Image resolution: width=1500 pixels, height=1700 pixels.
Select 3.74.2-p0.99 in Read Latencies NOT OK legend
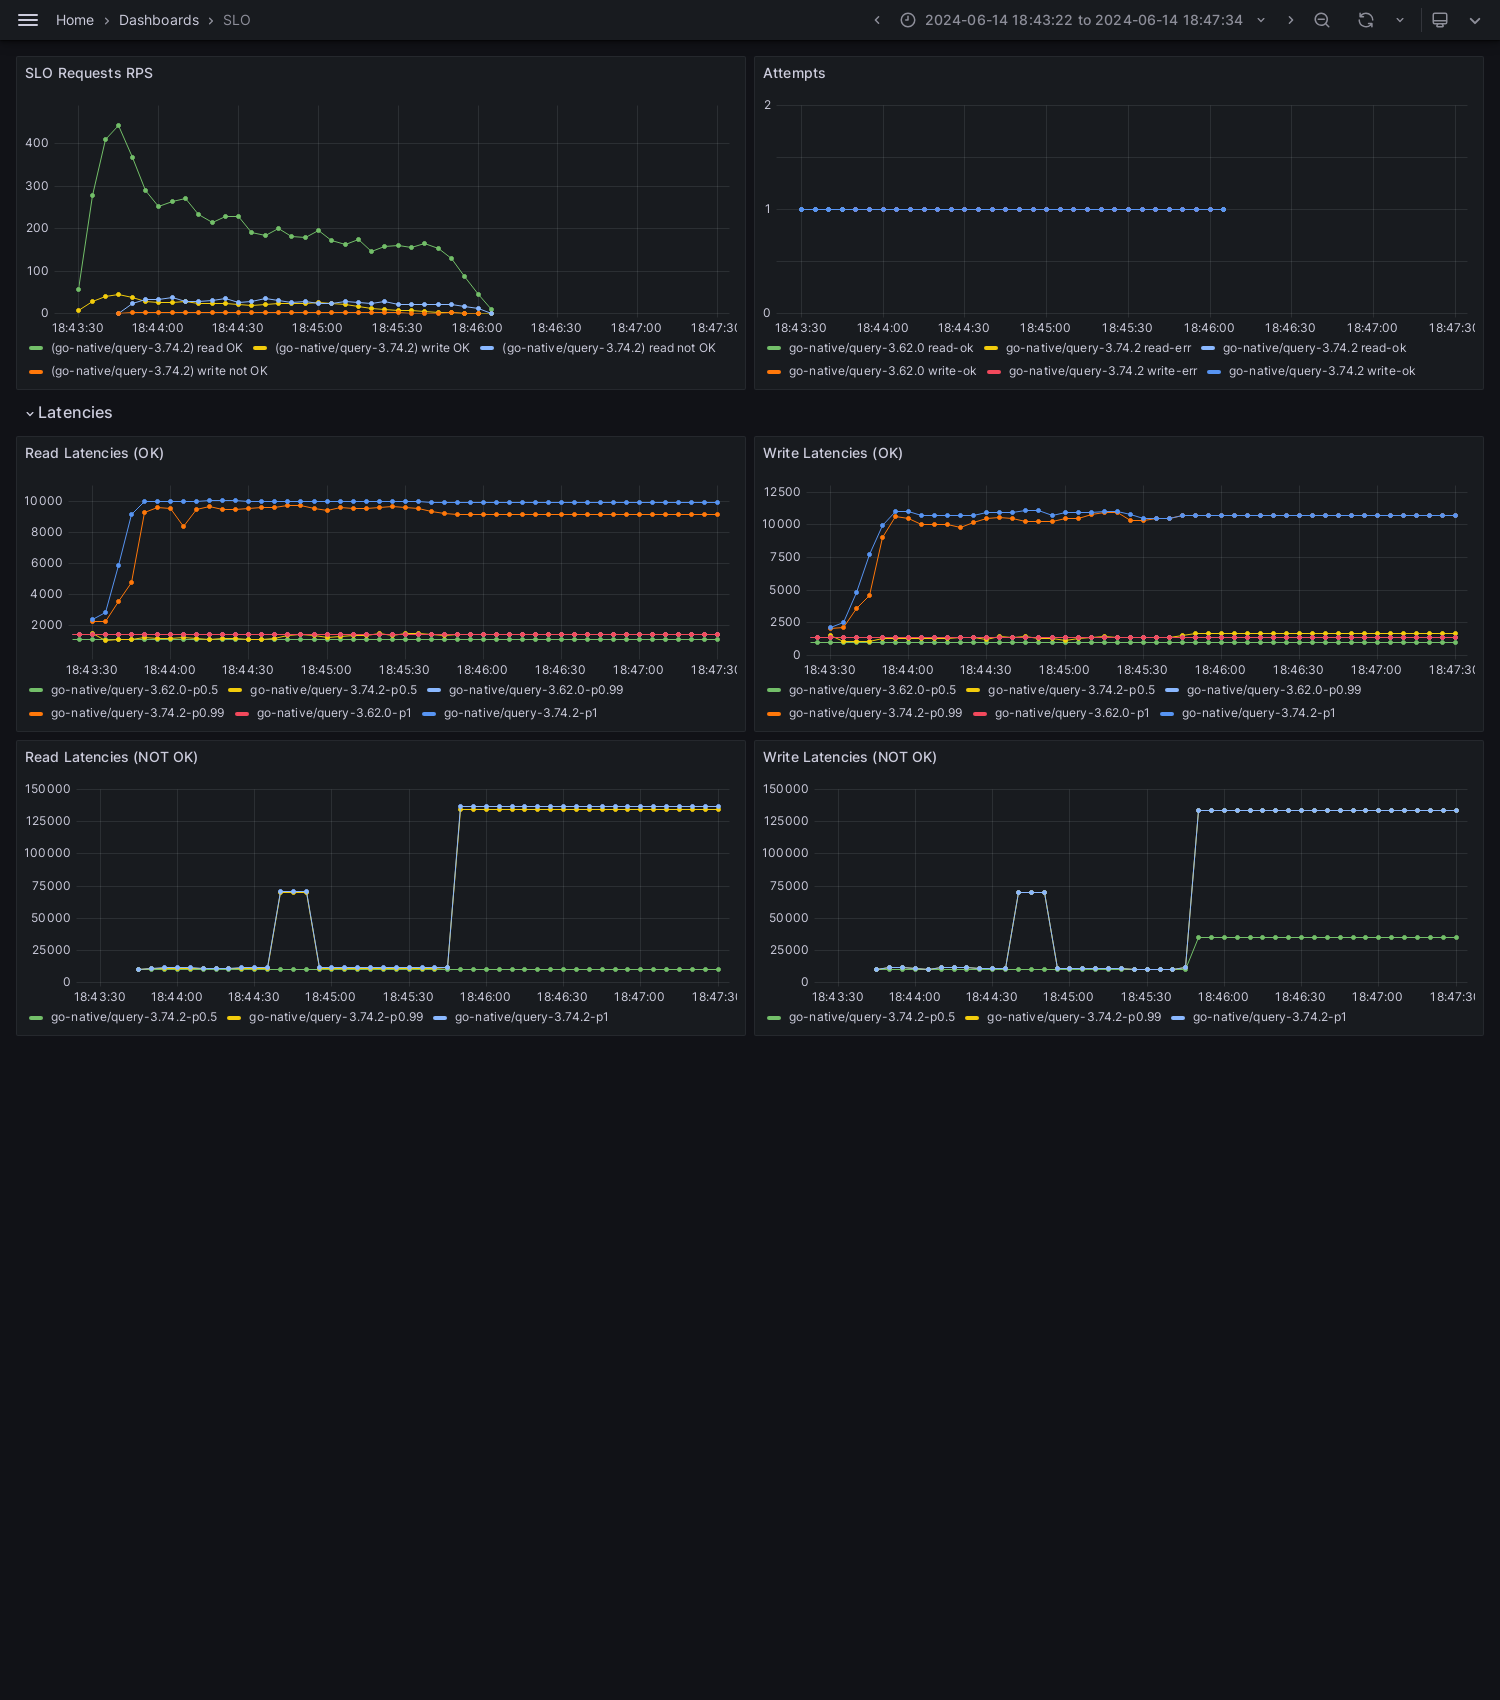(336, 1017)
